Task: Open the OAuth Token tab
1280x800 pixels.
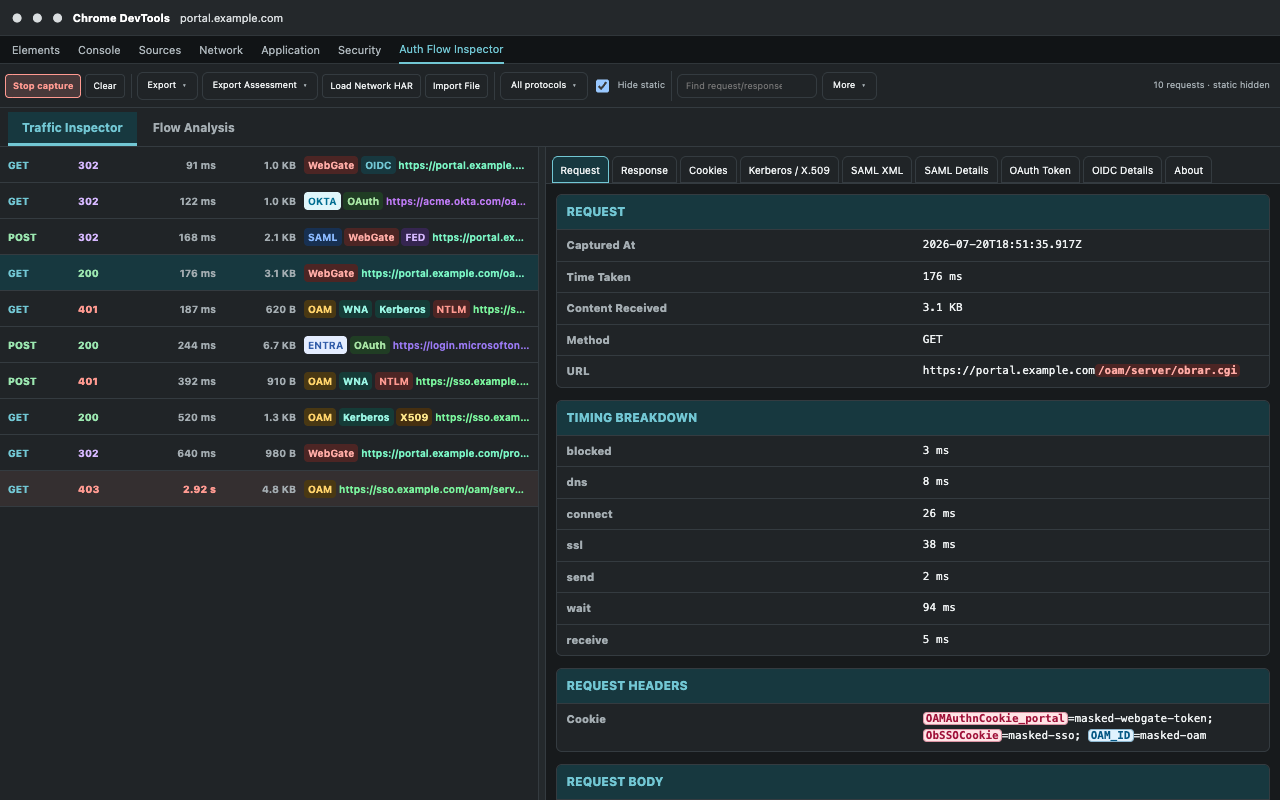Action: coord(1040,170)
